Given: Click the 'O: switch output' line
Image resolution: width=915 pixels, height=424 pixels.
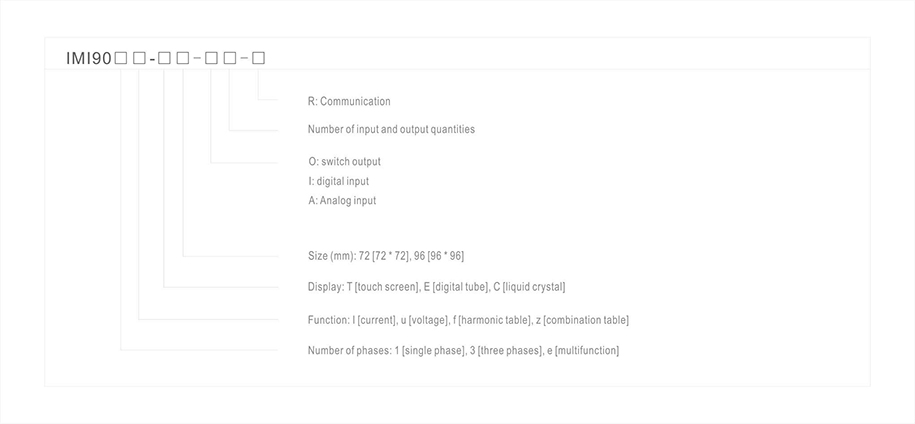Looking at the screenshot, I should 345,162.
